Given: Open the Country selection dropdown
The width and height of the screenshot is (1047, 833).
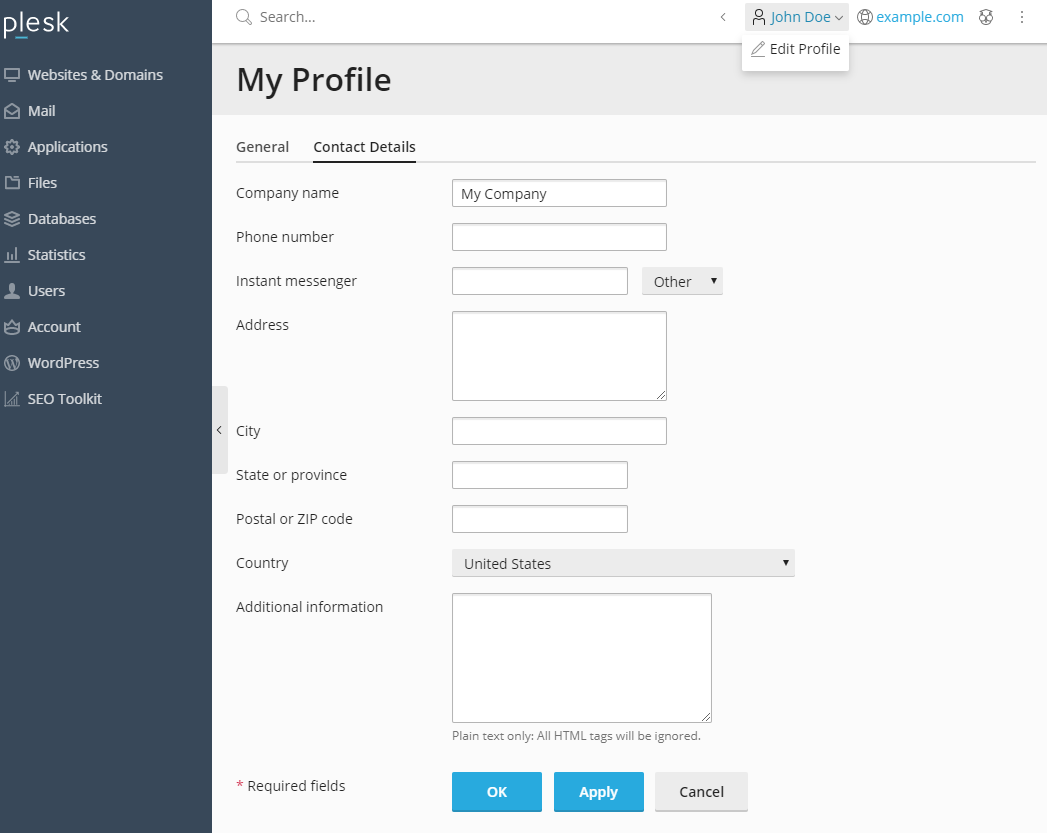Looking at the screenshot, I should pos(623,564).
